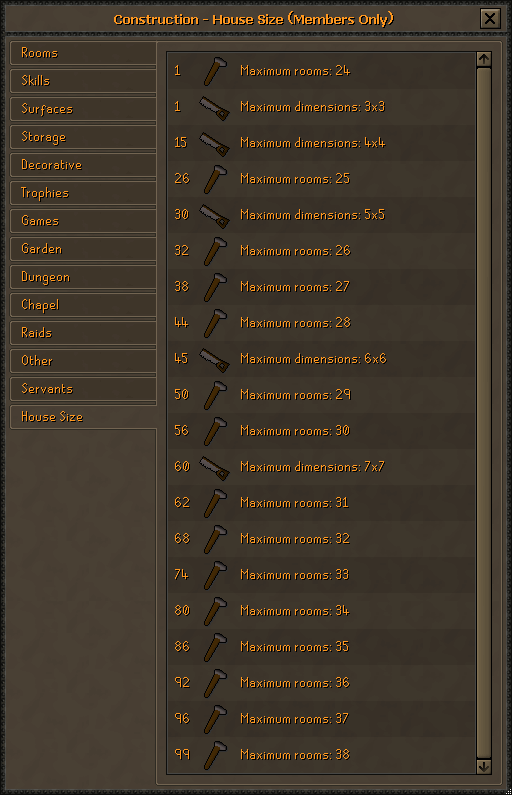Close the Construction House Size window
512x795 pixels.
tap(490, 19)
